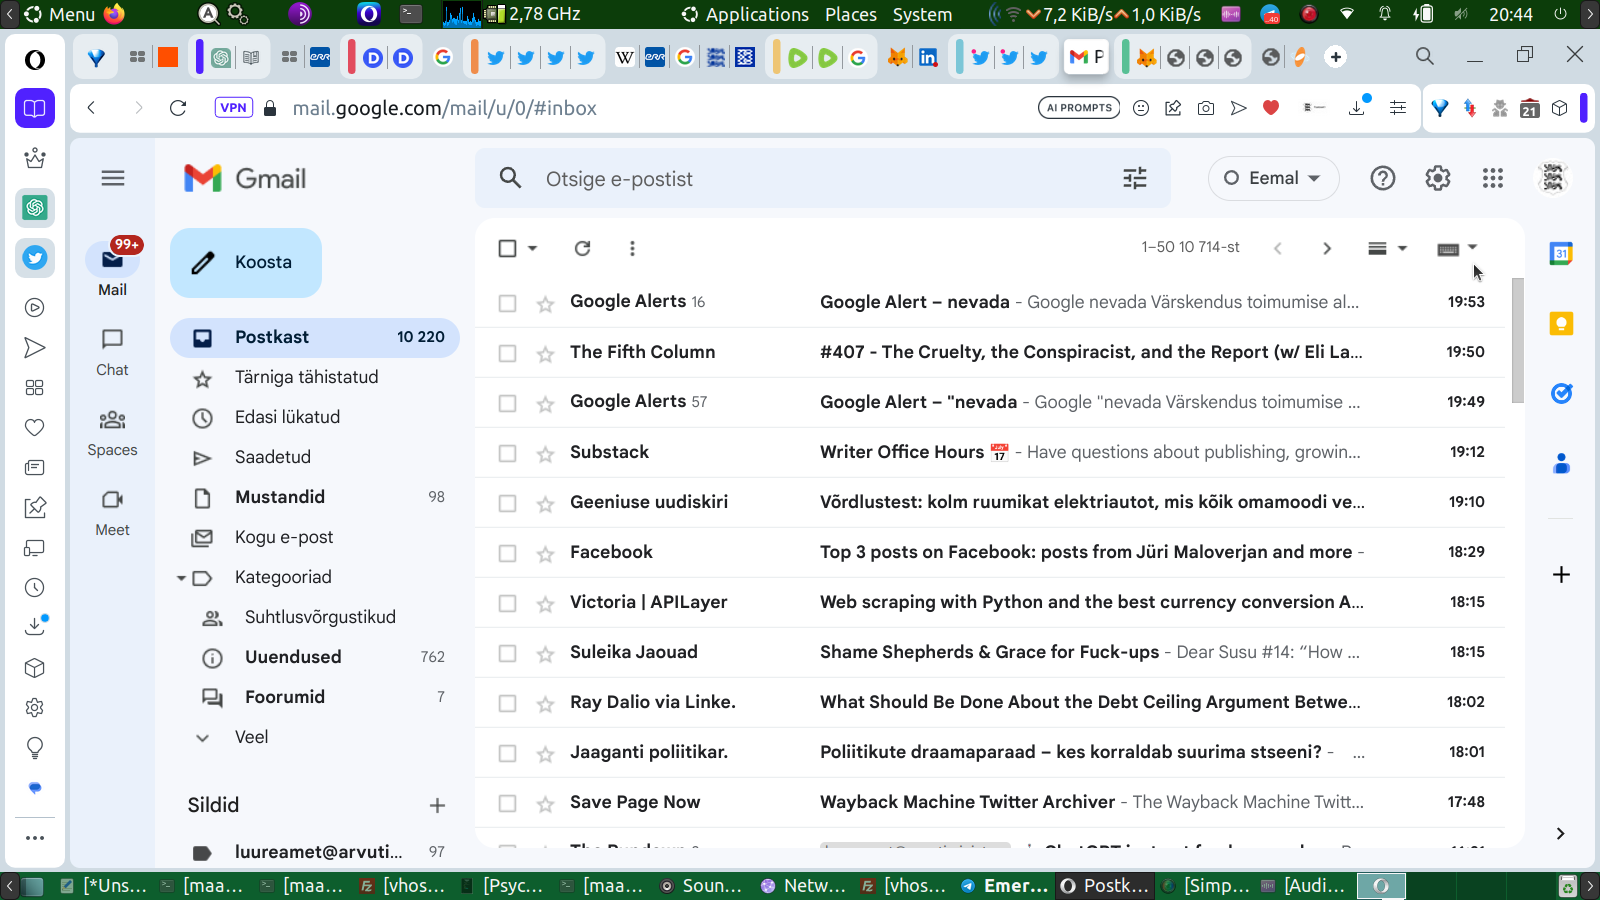Open the Mustandid folder

(x=280, y=497)
